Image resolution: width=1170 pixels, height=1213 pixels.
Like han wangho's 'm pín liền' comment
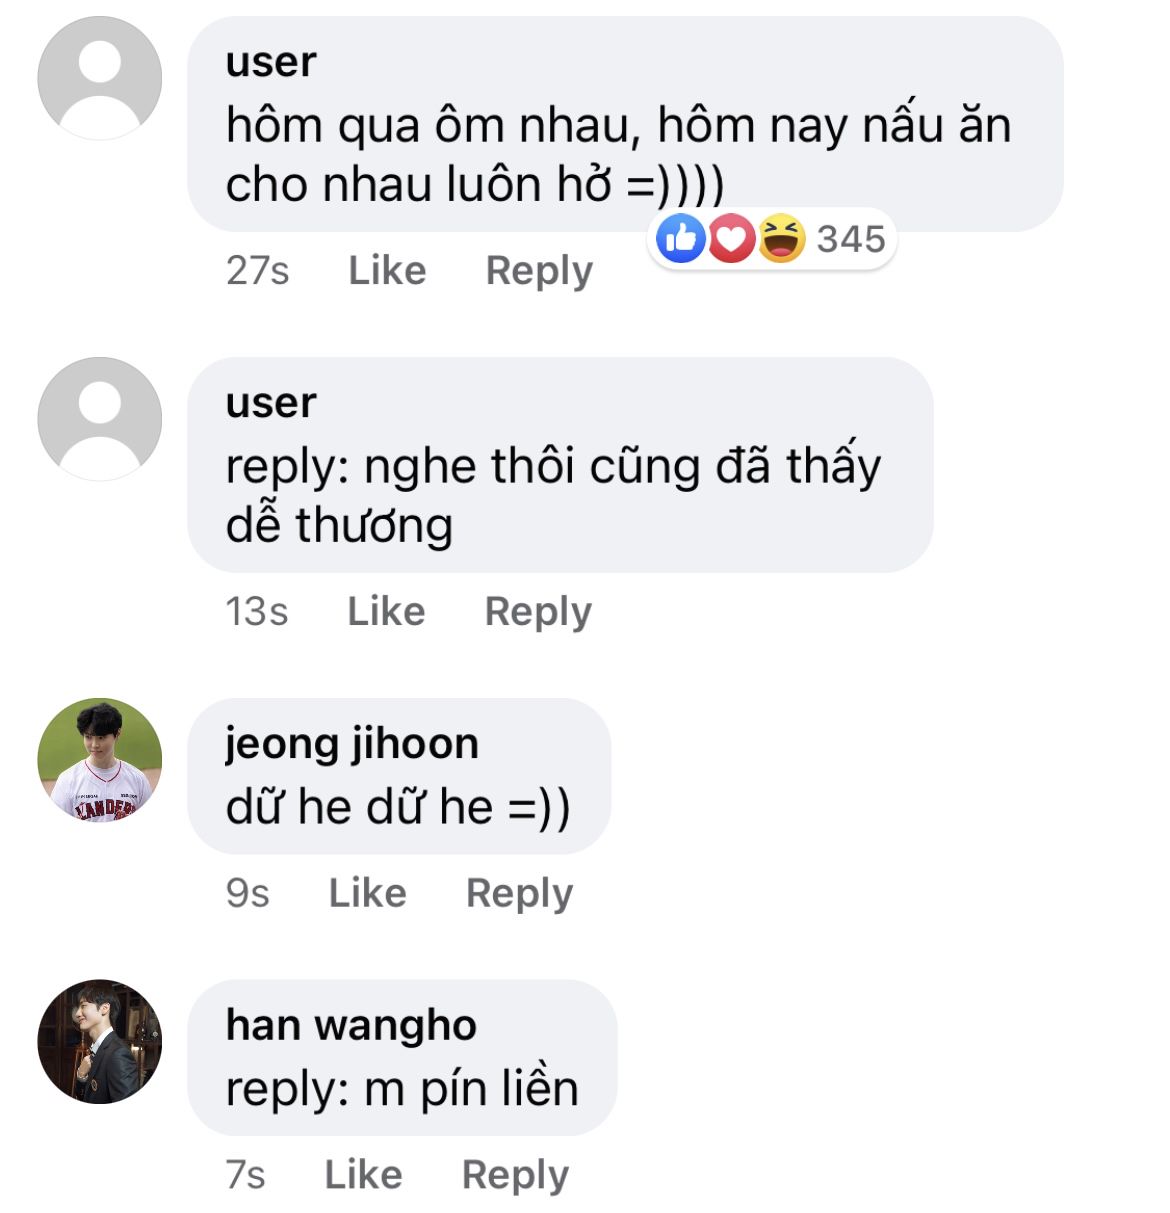(363, 1175)
